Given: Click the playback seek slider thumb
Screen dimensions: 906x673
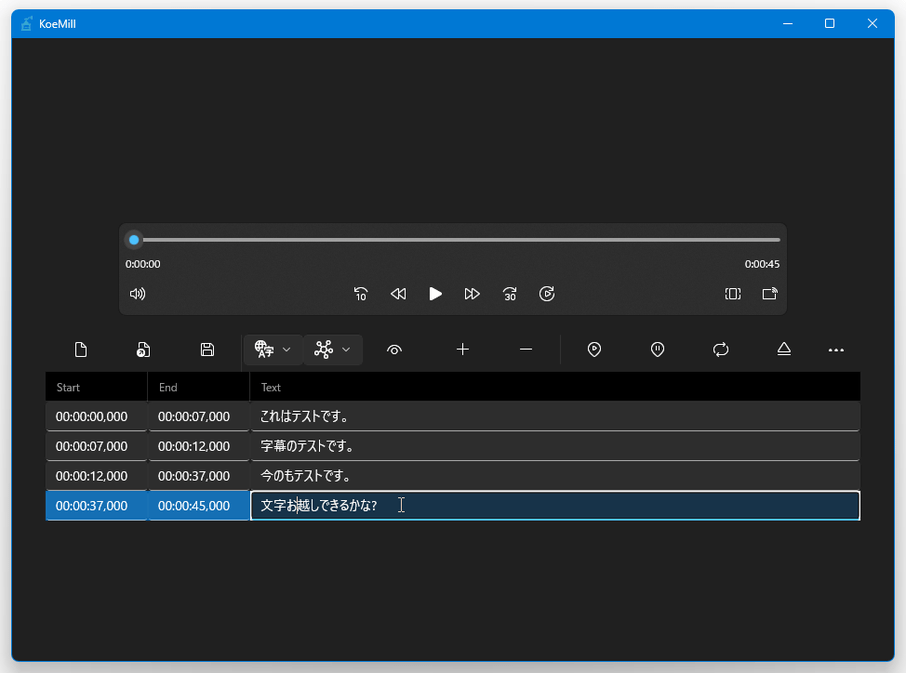Looking at the screenshot, I should tap(134, 240).
